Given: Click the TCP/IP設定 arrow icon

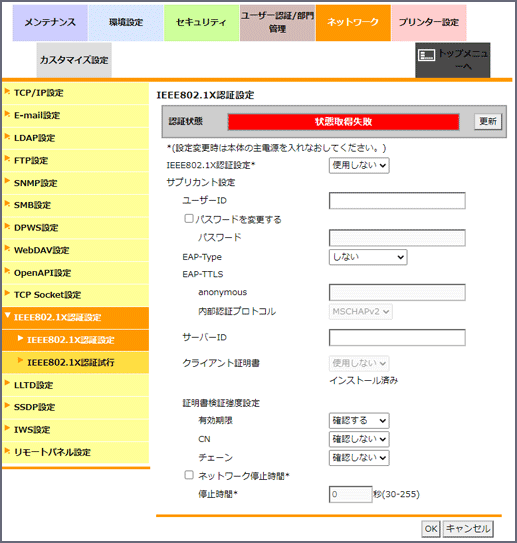Looking at the screenshot, I should coord(7,92).
